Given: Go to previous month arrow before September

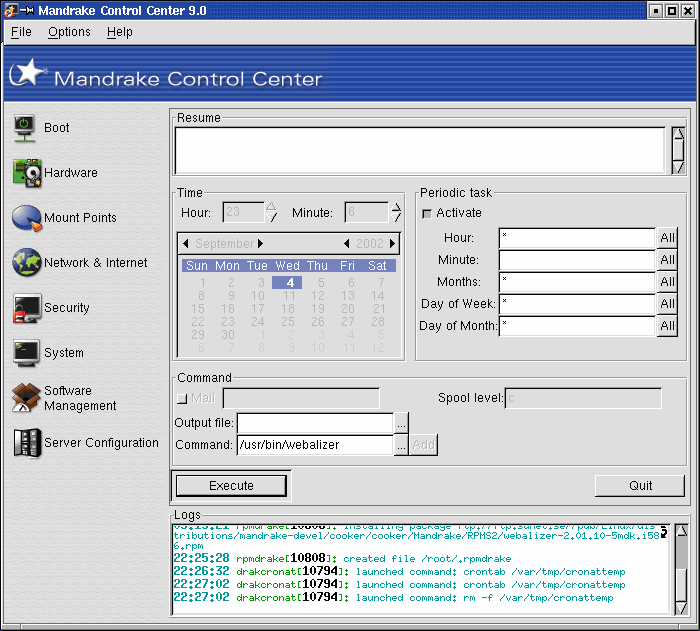Looking at the screenshot, I should pyautogui.click(x=186, y=243).
